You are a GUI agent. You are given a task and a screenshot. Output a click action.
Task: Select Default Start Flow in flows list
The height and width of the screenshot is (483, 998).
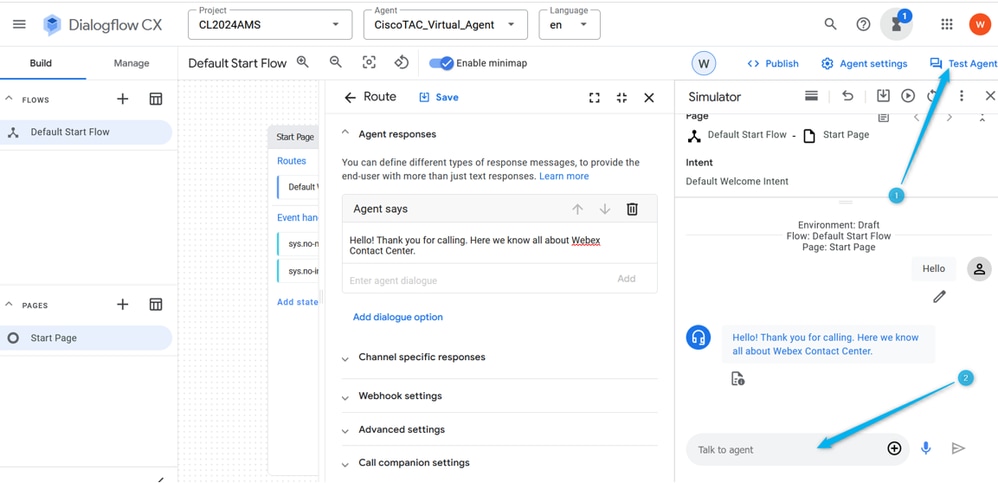pos(86,132)
